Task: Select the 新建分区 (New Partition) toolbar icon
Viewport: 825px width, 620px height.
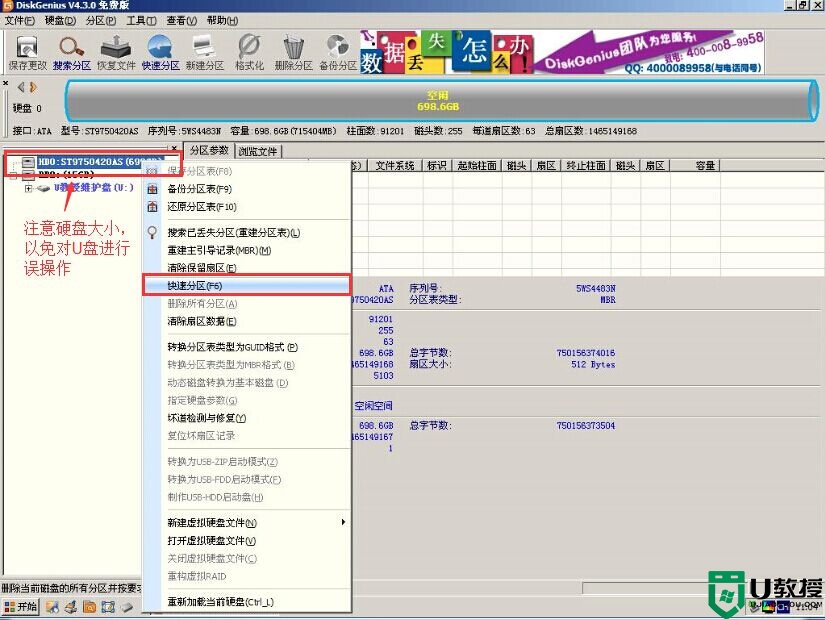Action: click(x=204, y=51)
